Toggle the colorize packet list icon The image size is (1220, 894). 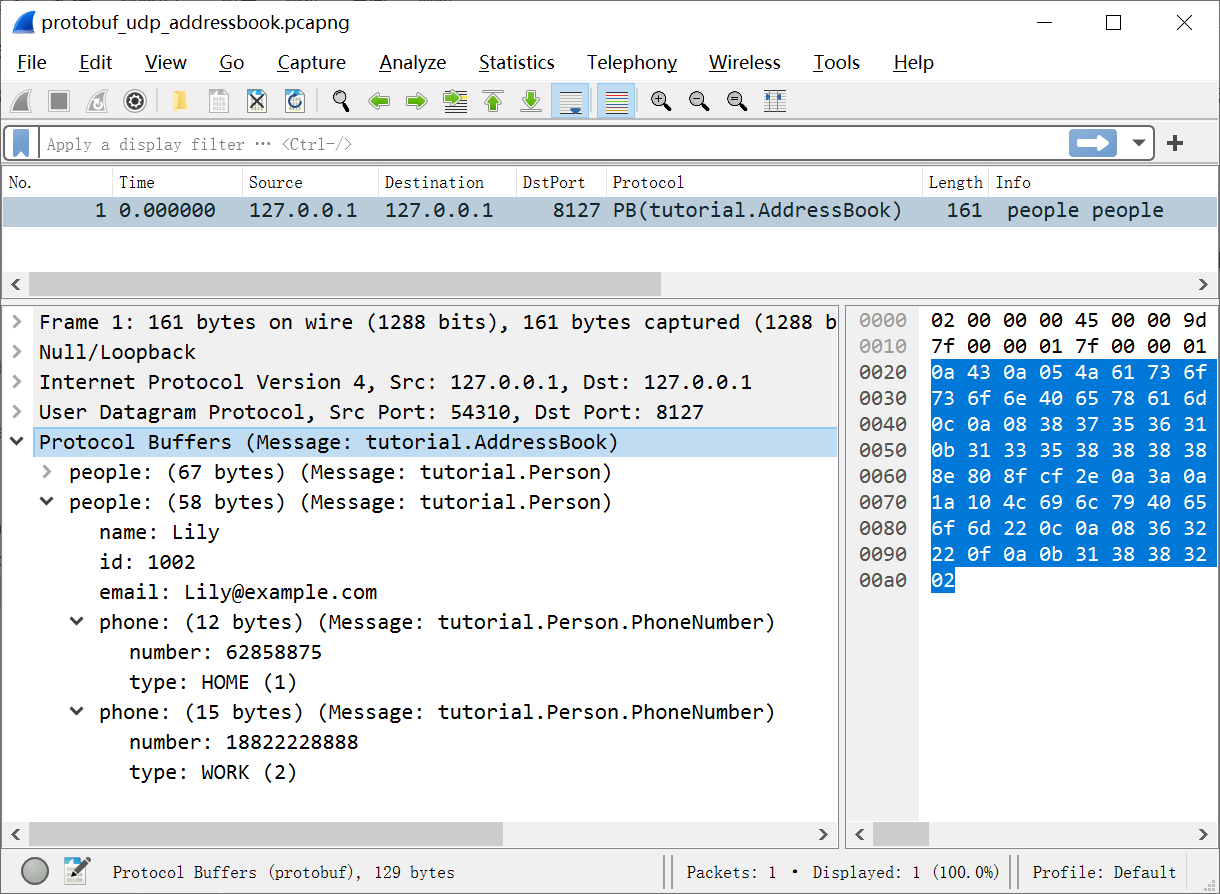coord(616,100)
